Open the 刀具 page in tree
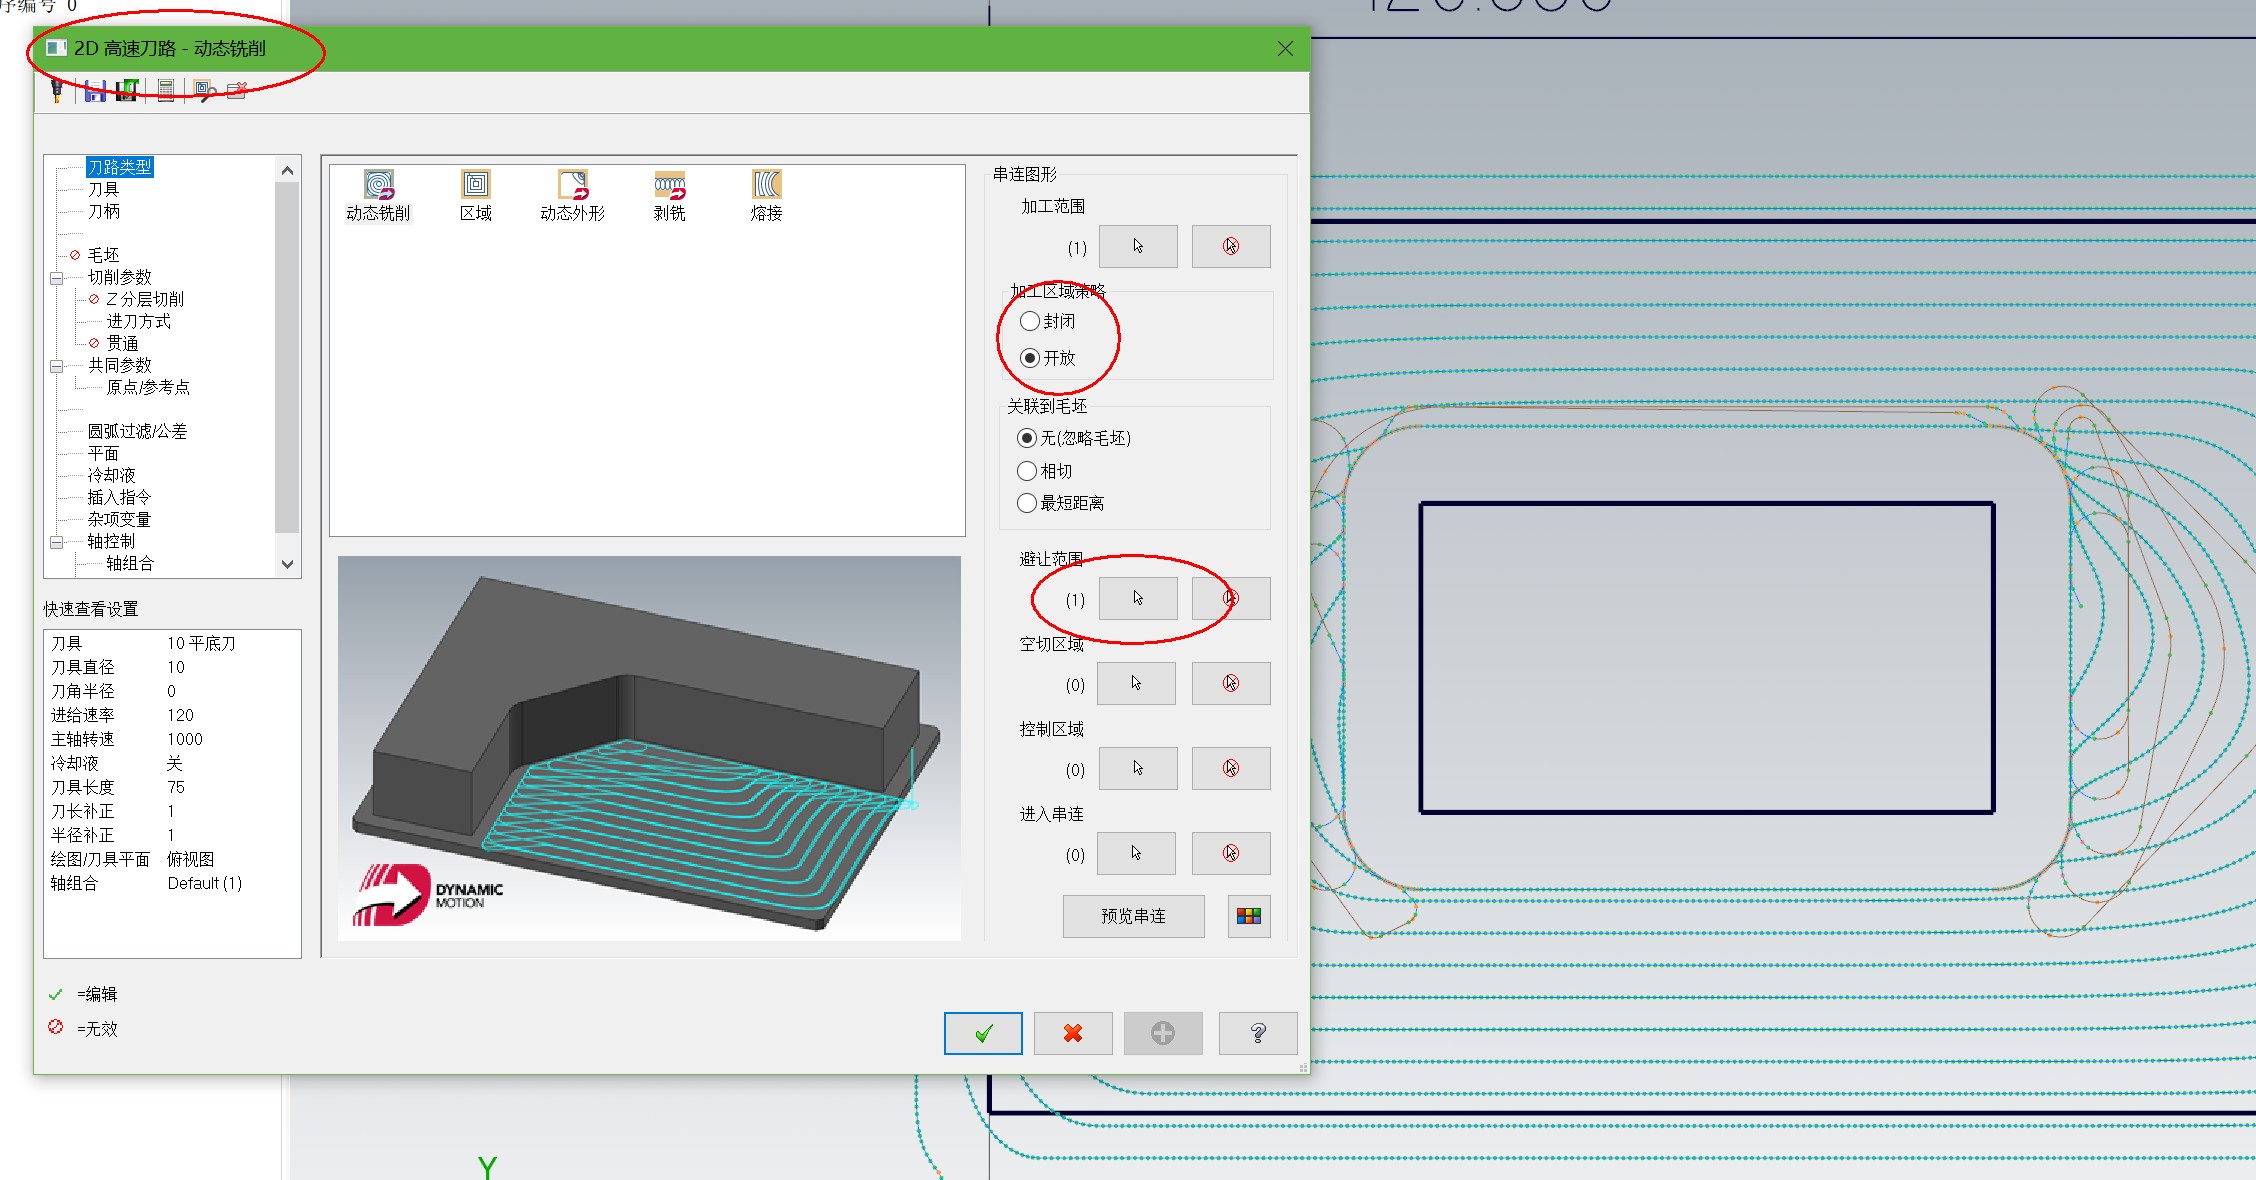Image resolution: width=2256 pixels, height=1180 pixels. coord(103,189)
